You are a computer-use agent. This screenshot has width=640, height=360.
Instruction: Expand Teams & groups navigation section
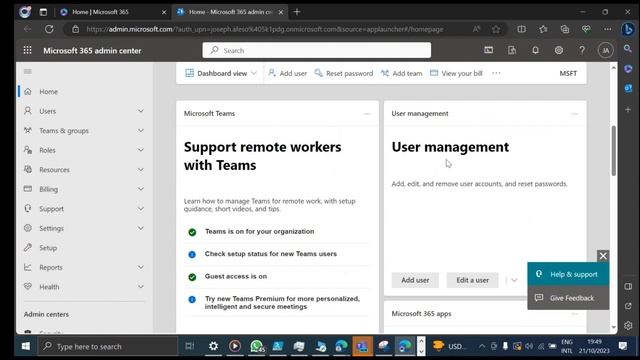tap(141, 130)
